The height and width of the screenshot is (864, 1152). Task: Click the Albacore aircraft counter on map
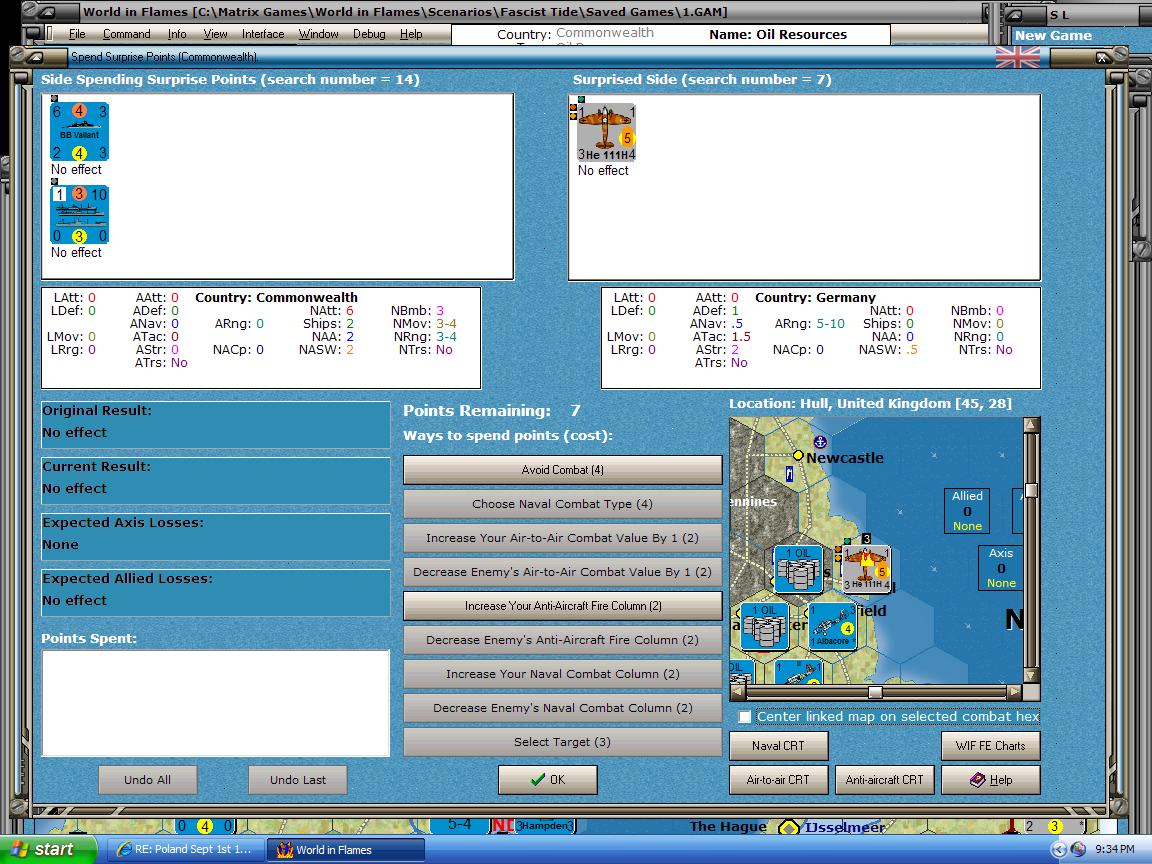[832, 626]
